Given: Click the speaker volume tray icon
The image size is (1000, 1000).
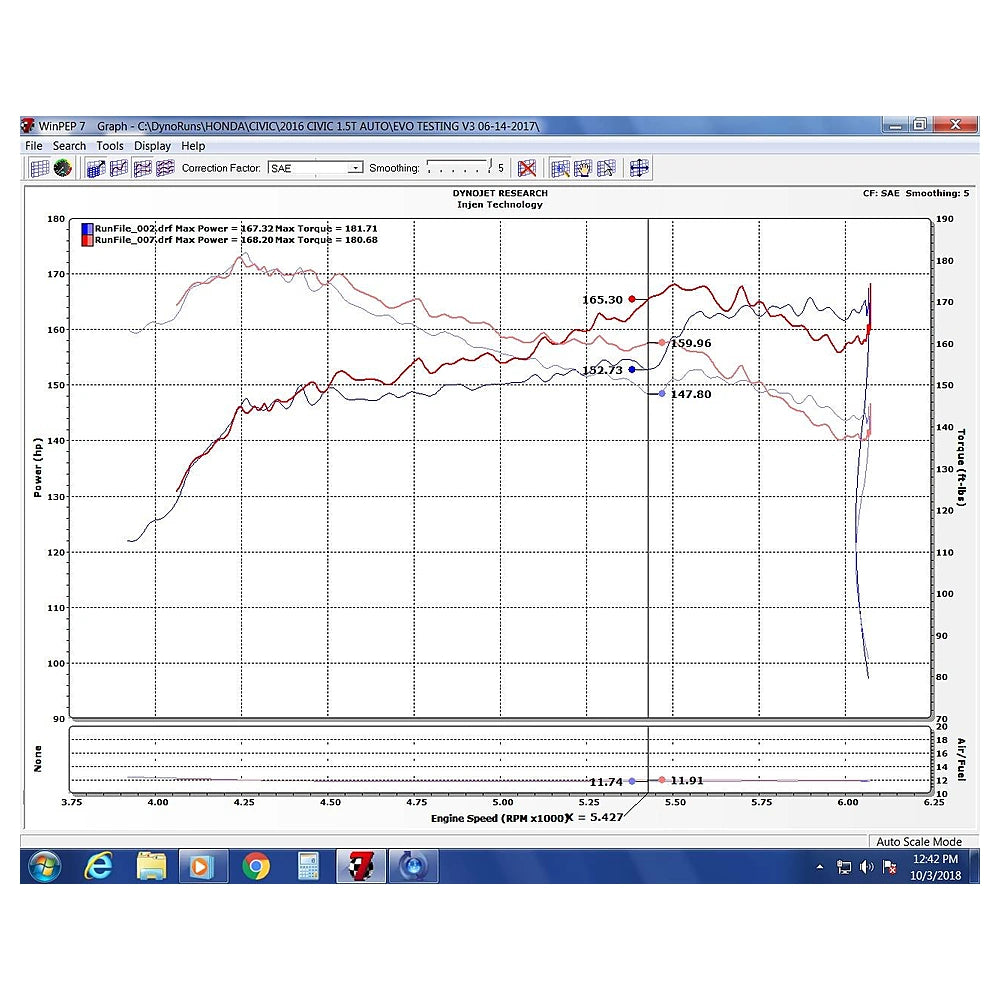Looking at the screenshot, I should (x=866, y=867).
